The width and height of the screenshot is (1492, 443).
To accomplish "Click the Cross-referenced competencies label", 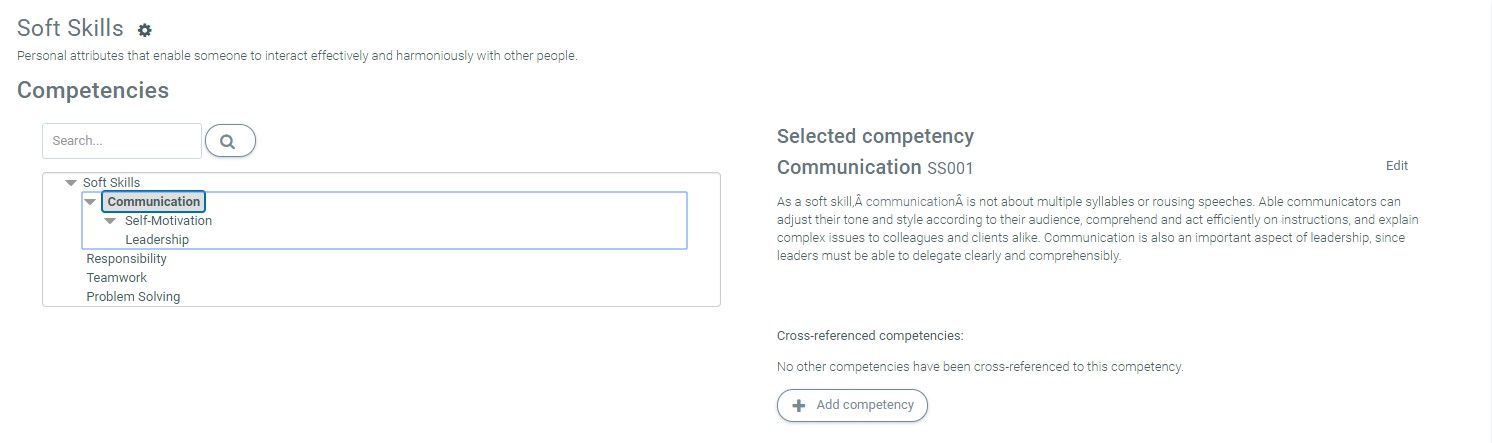I will coord(869,336).
